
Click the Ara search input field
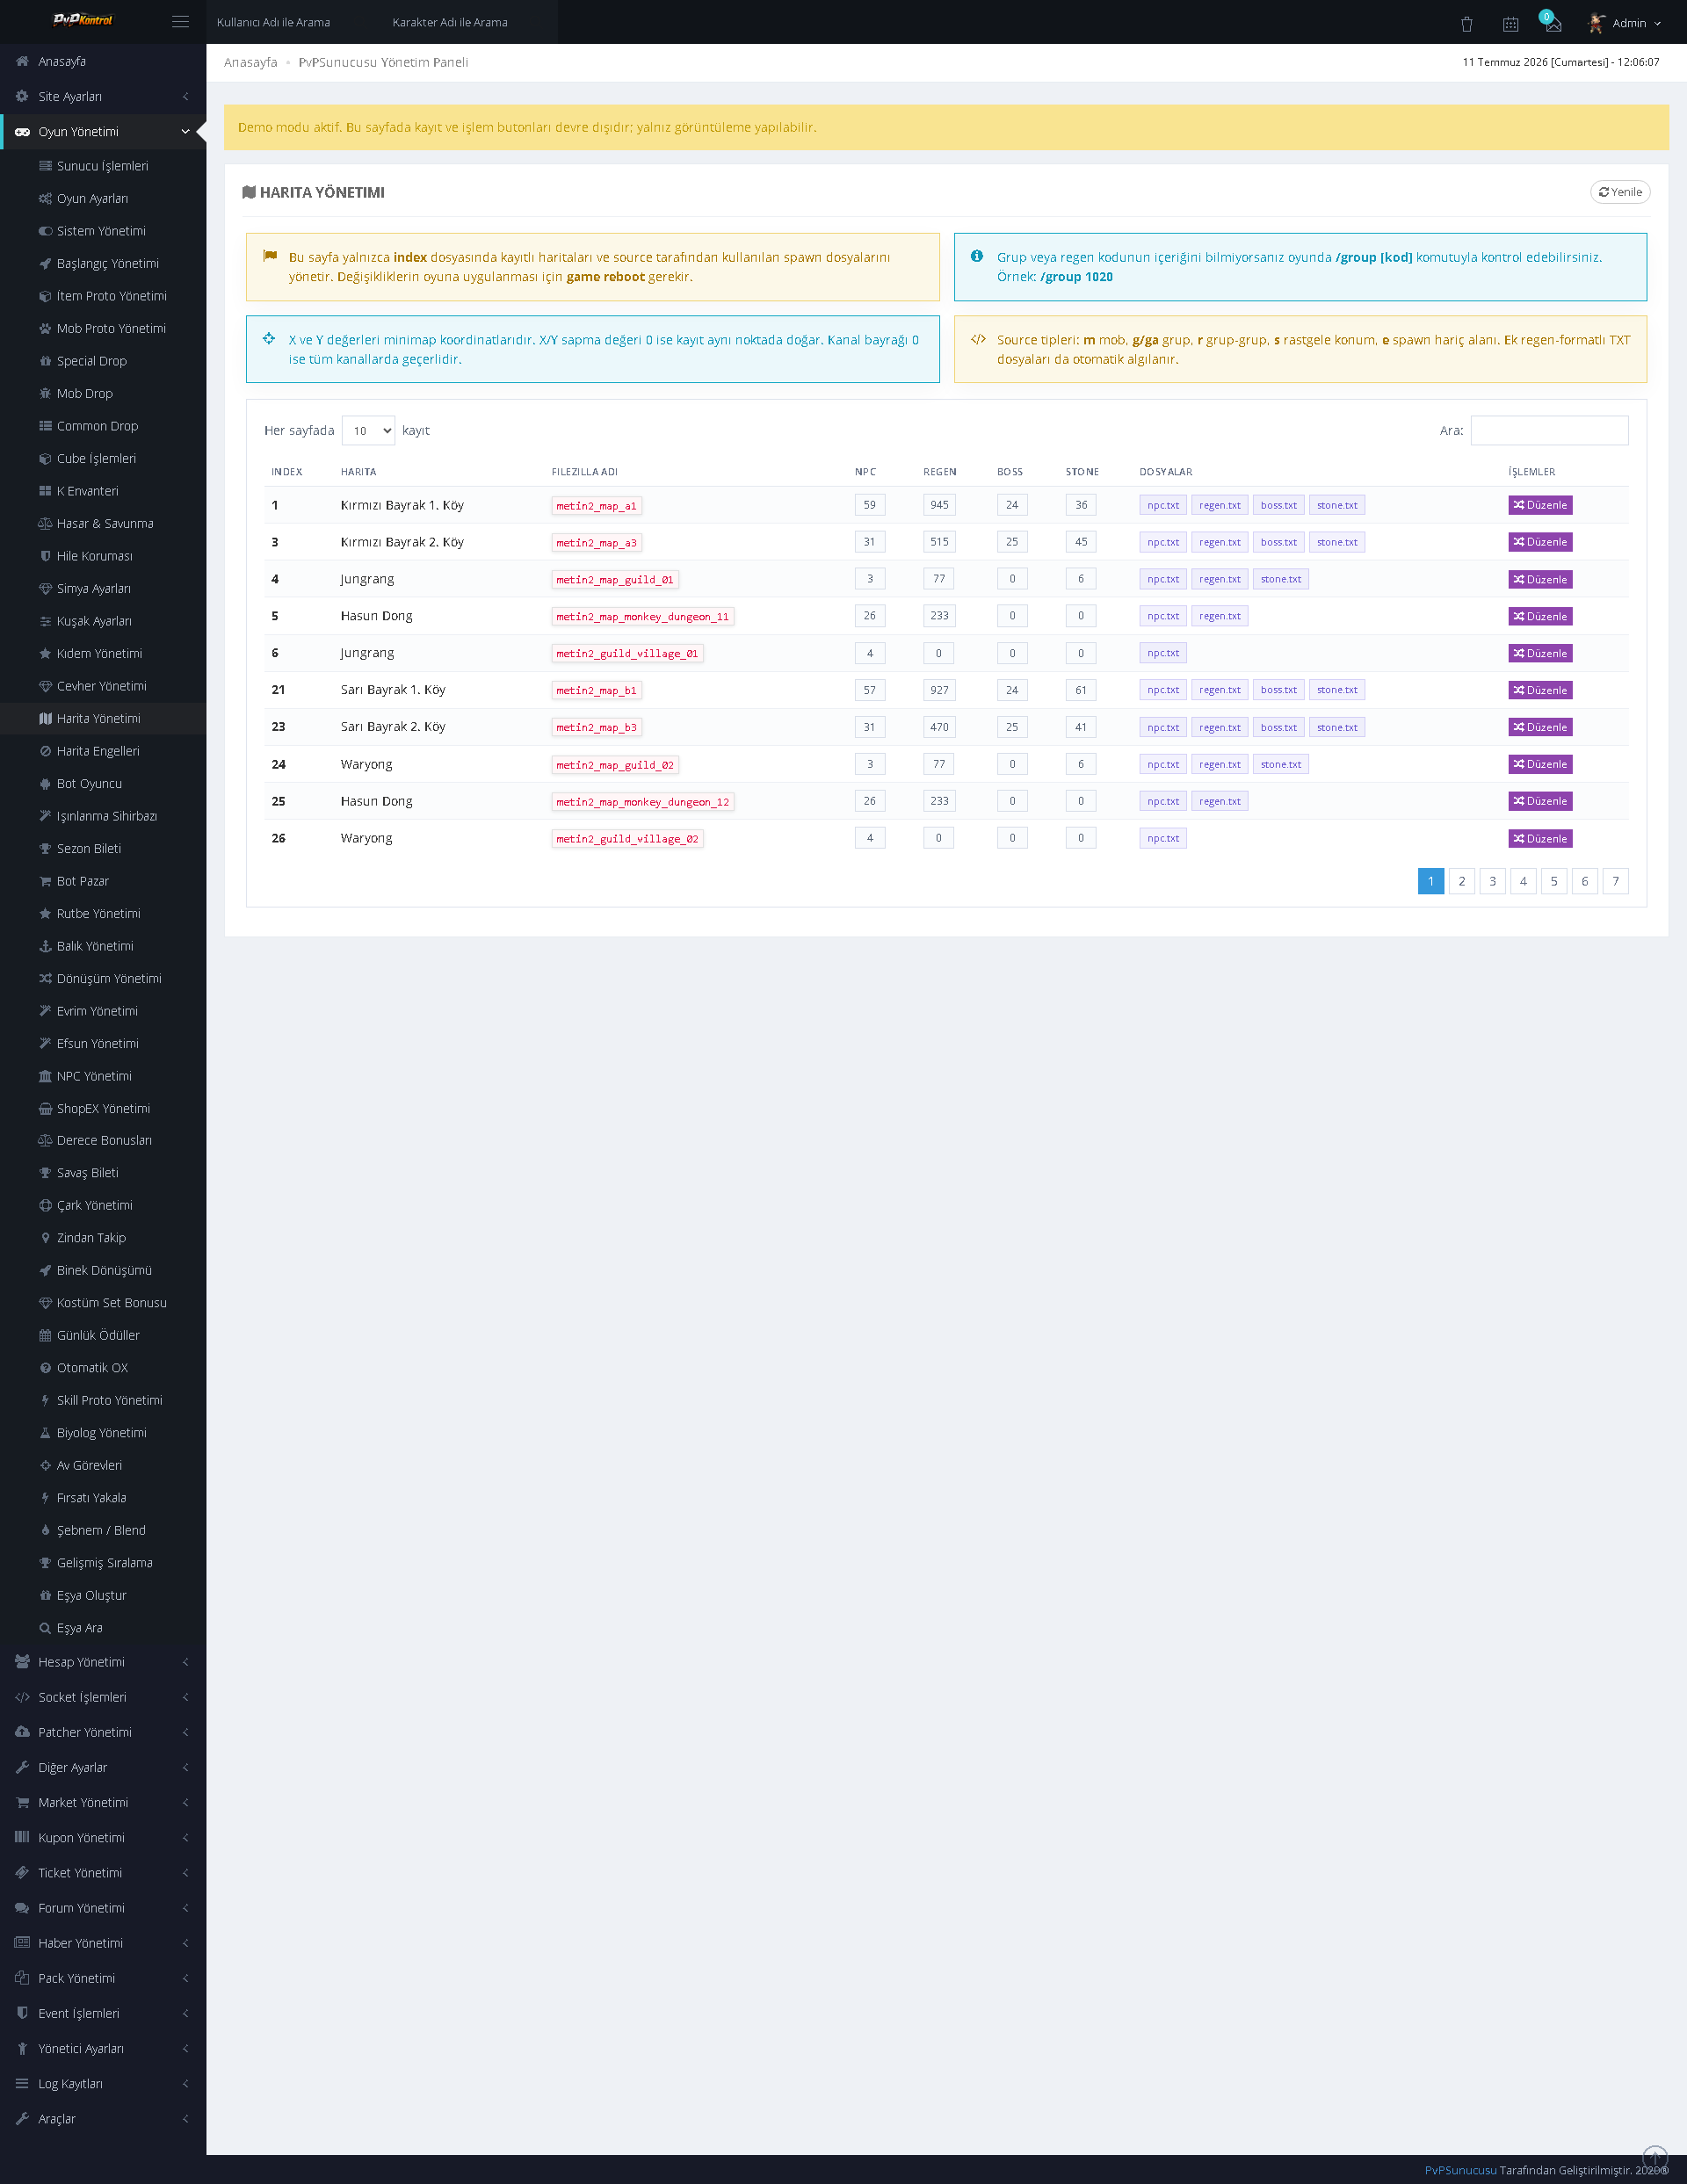click(x=1549, y=431)
